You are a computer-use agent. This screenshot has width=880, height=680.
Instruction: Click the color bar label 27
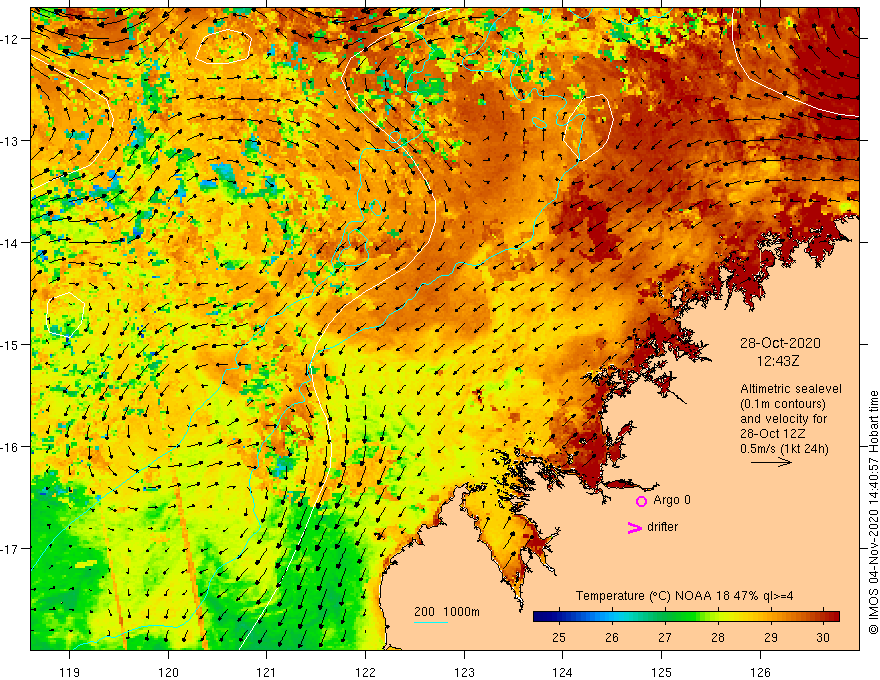[664, 637]
